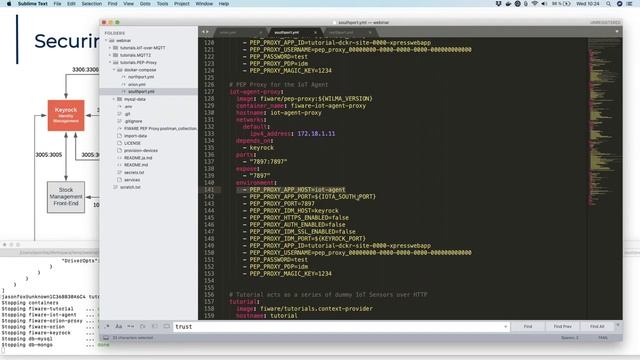Open the Goto menu
This screenshot has width=640, height=360.
[145, 4]
